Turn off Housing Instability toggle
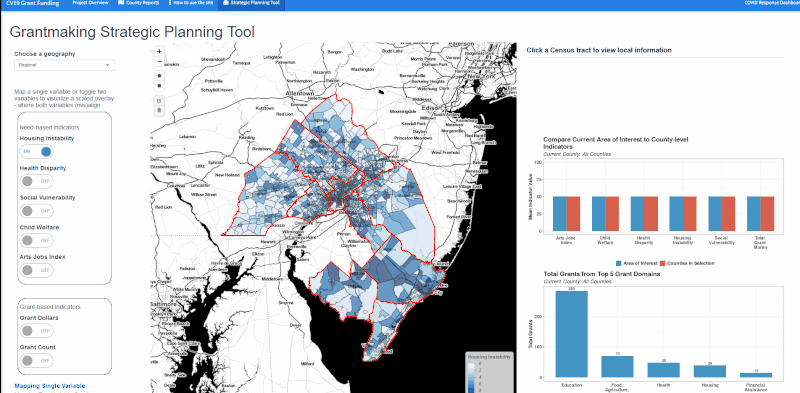Viewport: 800px width, 393px height. pos(36,152)
